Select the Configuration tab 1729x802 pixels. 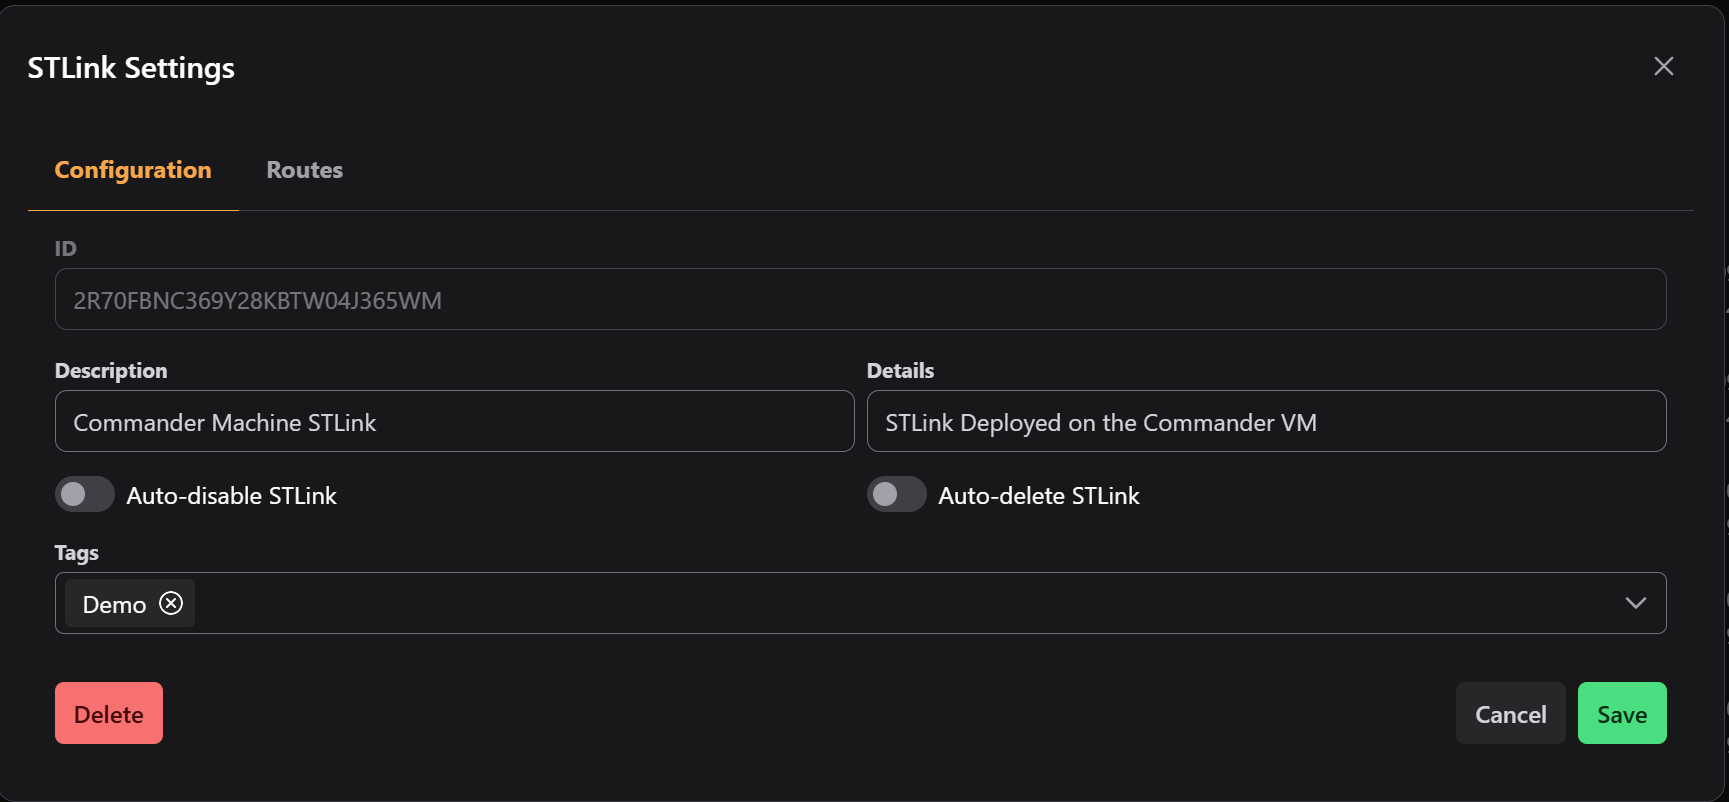132,170
